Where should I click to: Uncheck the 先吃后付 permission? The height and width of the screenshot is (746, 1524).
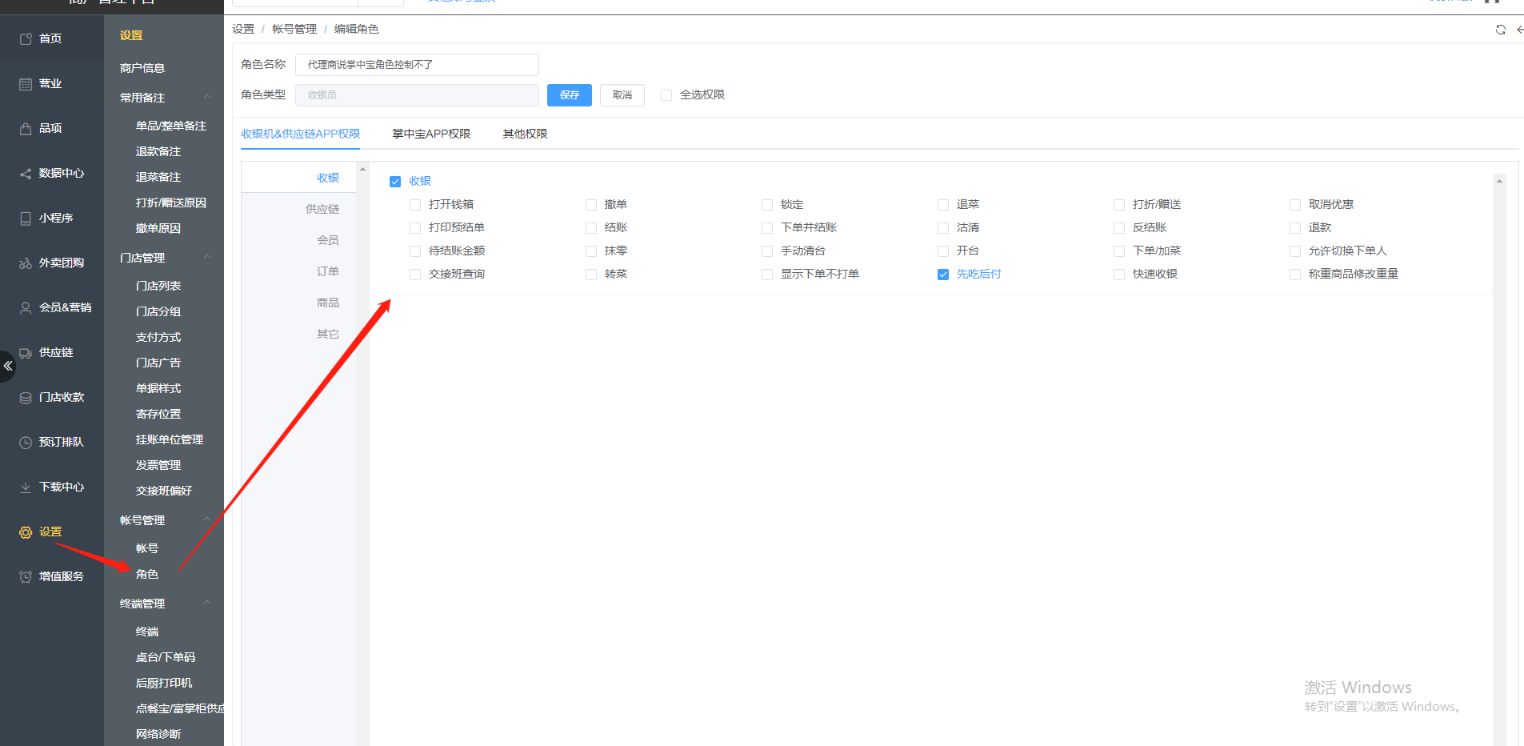[x=943, y=274]
